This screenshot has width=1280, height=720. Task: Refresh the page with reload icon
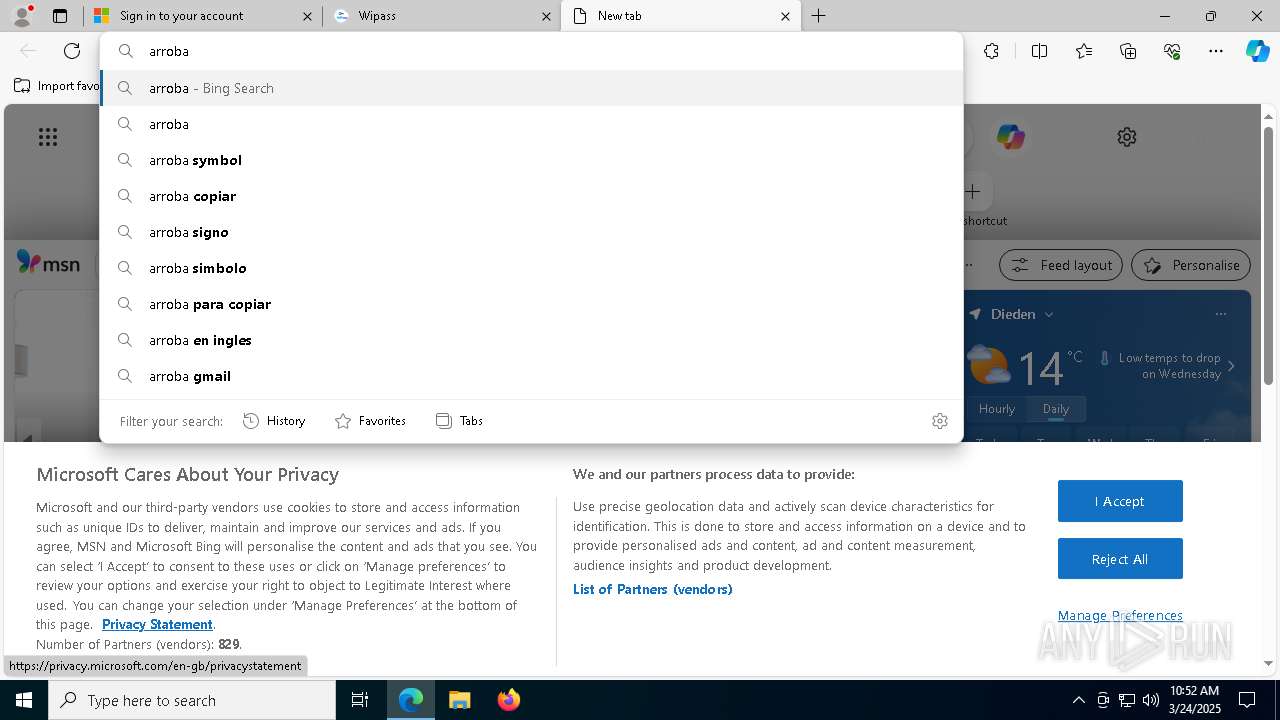(x=72, y=51)
